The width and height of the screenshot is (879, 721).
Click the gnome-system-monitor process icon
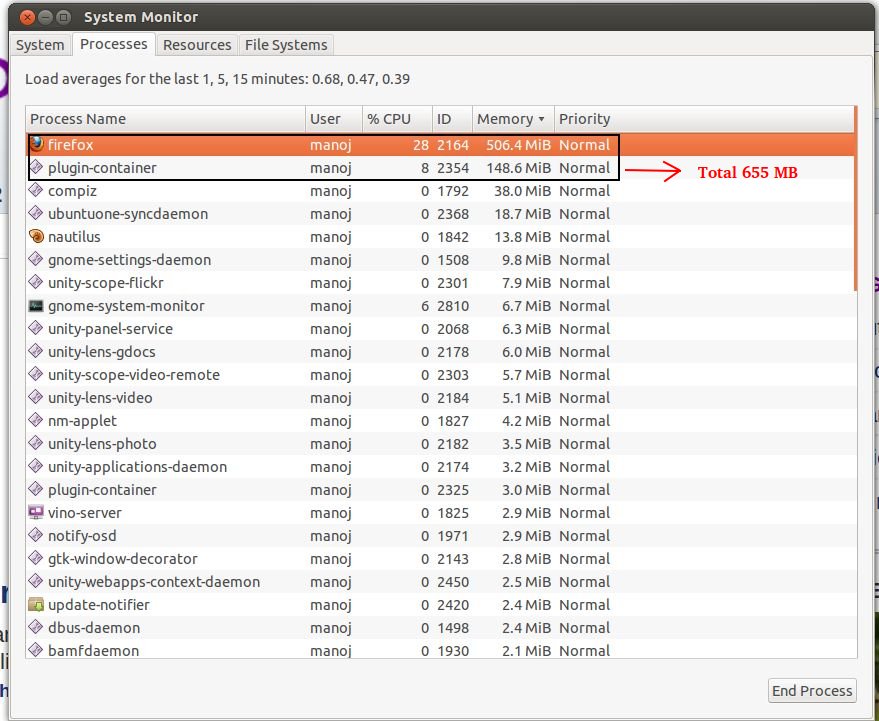pyautogui.click(x=38, y=306)
